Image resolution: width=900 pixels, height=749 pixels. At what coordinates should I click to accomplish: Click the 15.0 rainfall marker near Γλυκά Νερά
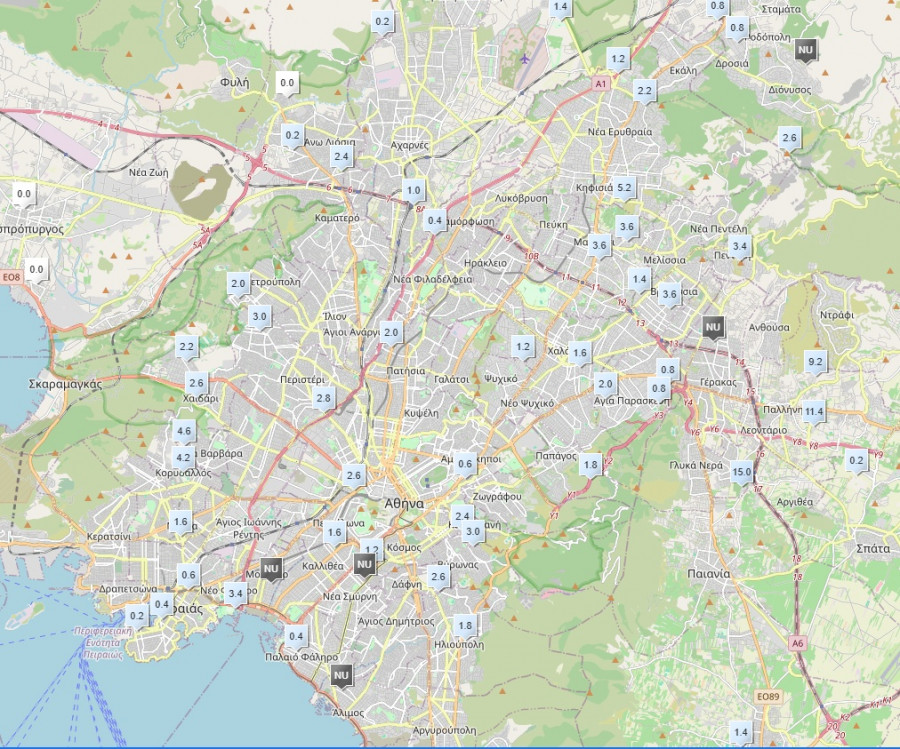[741, 472]
